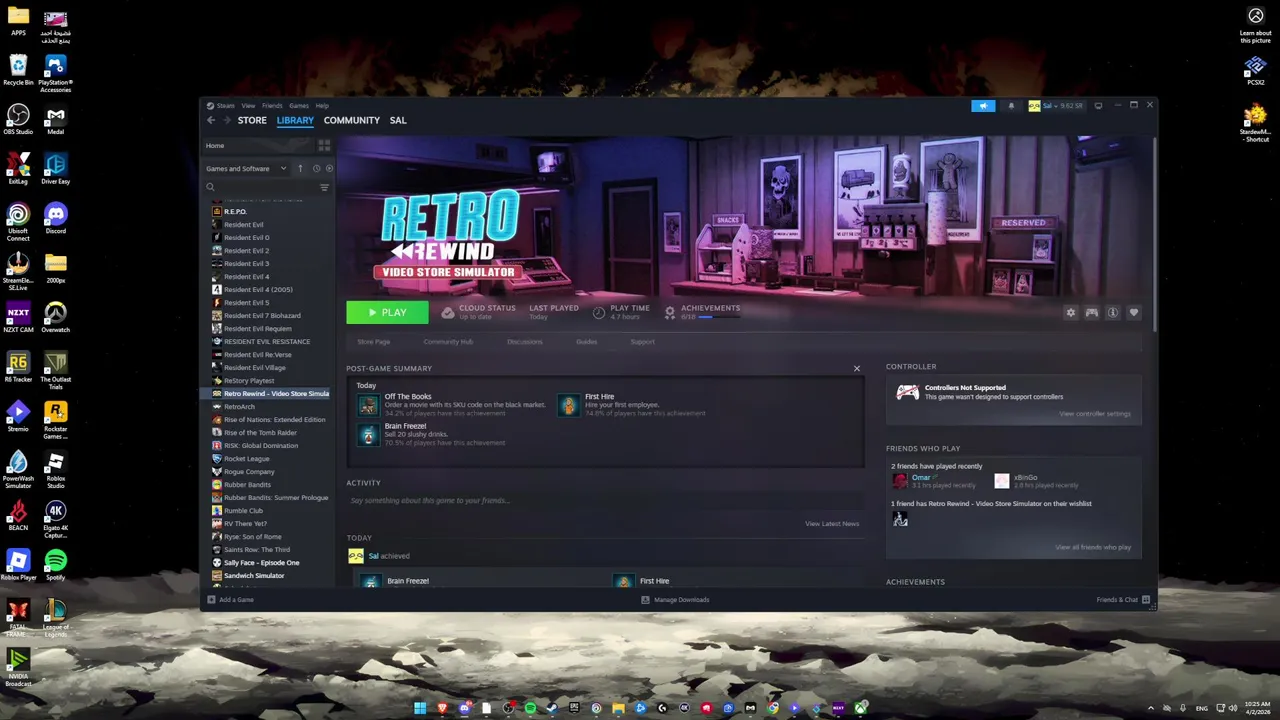Open the Guides link
The height and width of the screenshot is (720, 1280).
point(587,342)
